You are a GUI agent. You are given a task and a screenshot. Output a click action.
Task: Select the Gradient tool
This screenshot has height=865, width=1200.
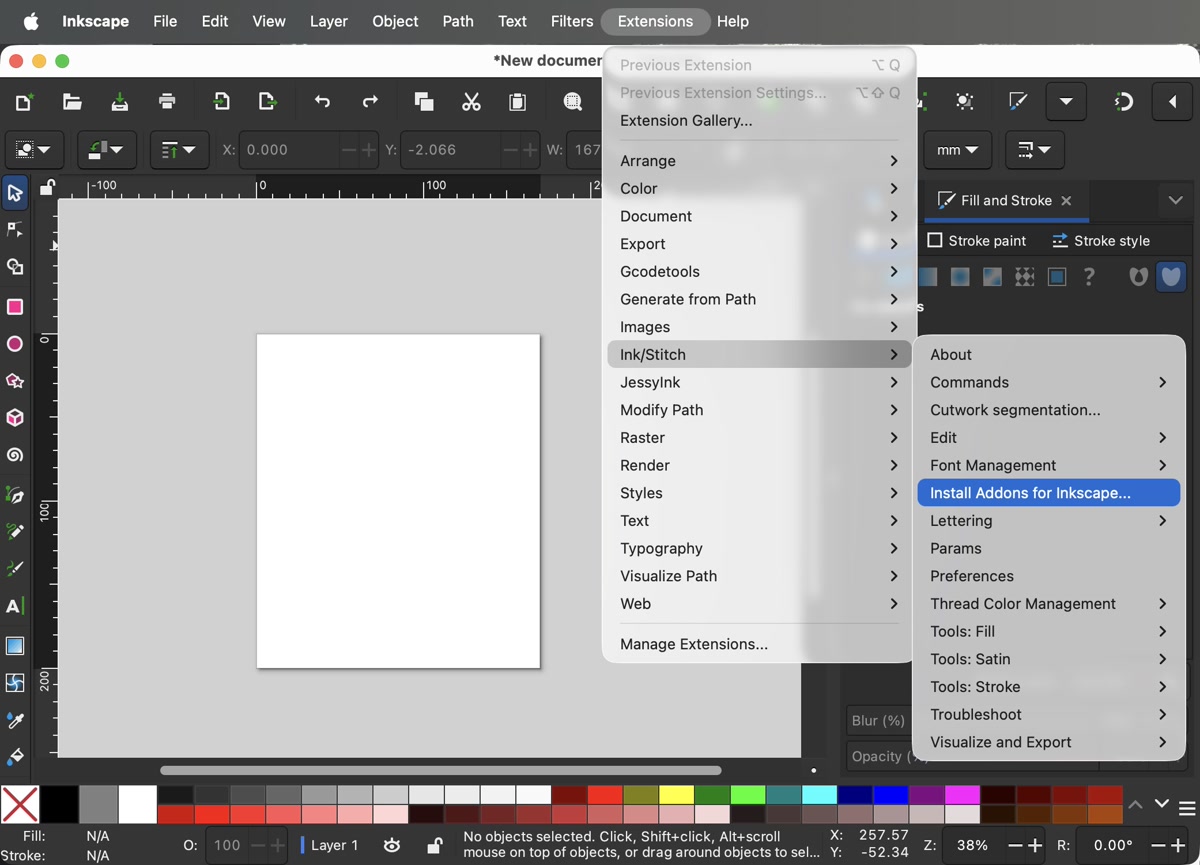(15, 646)
